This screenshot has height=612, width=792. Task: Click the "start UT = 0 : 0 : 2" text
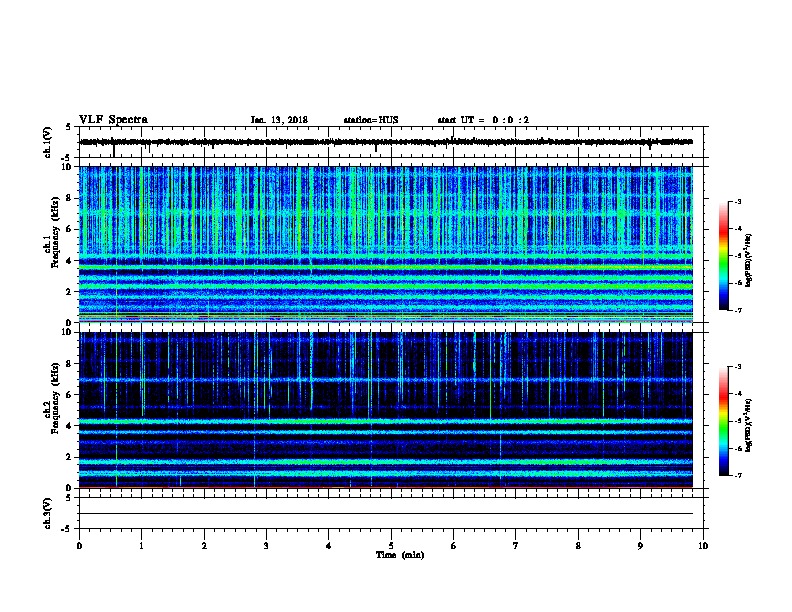pos(483,120)
